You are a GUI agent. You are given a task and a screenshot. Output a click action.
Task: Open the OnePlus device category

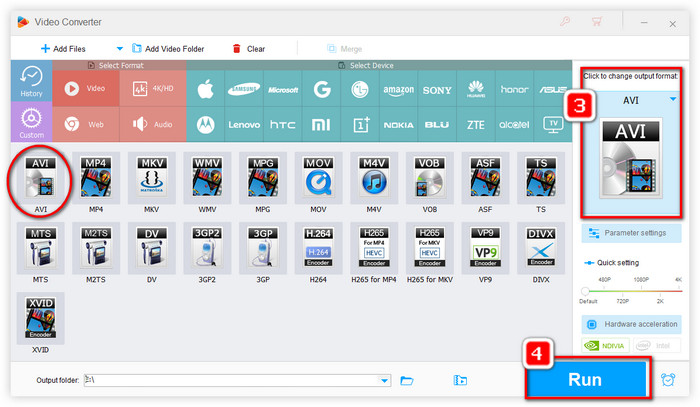tap(360, 125)
